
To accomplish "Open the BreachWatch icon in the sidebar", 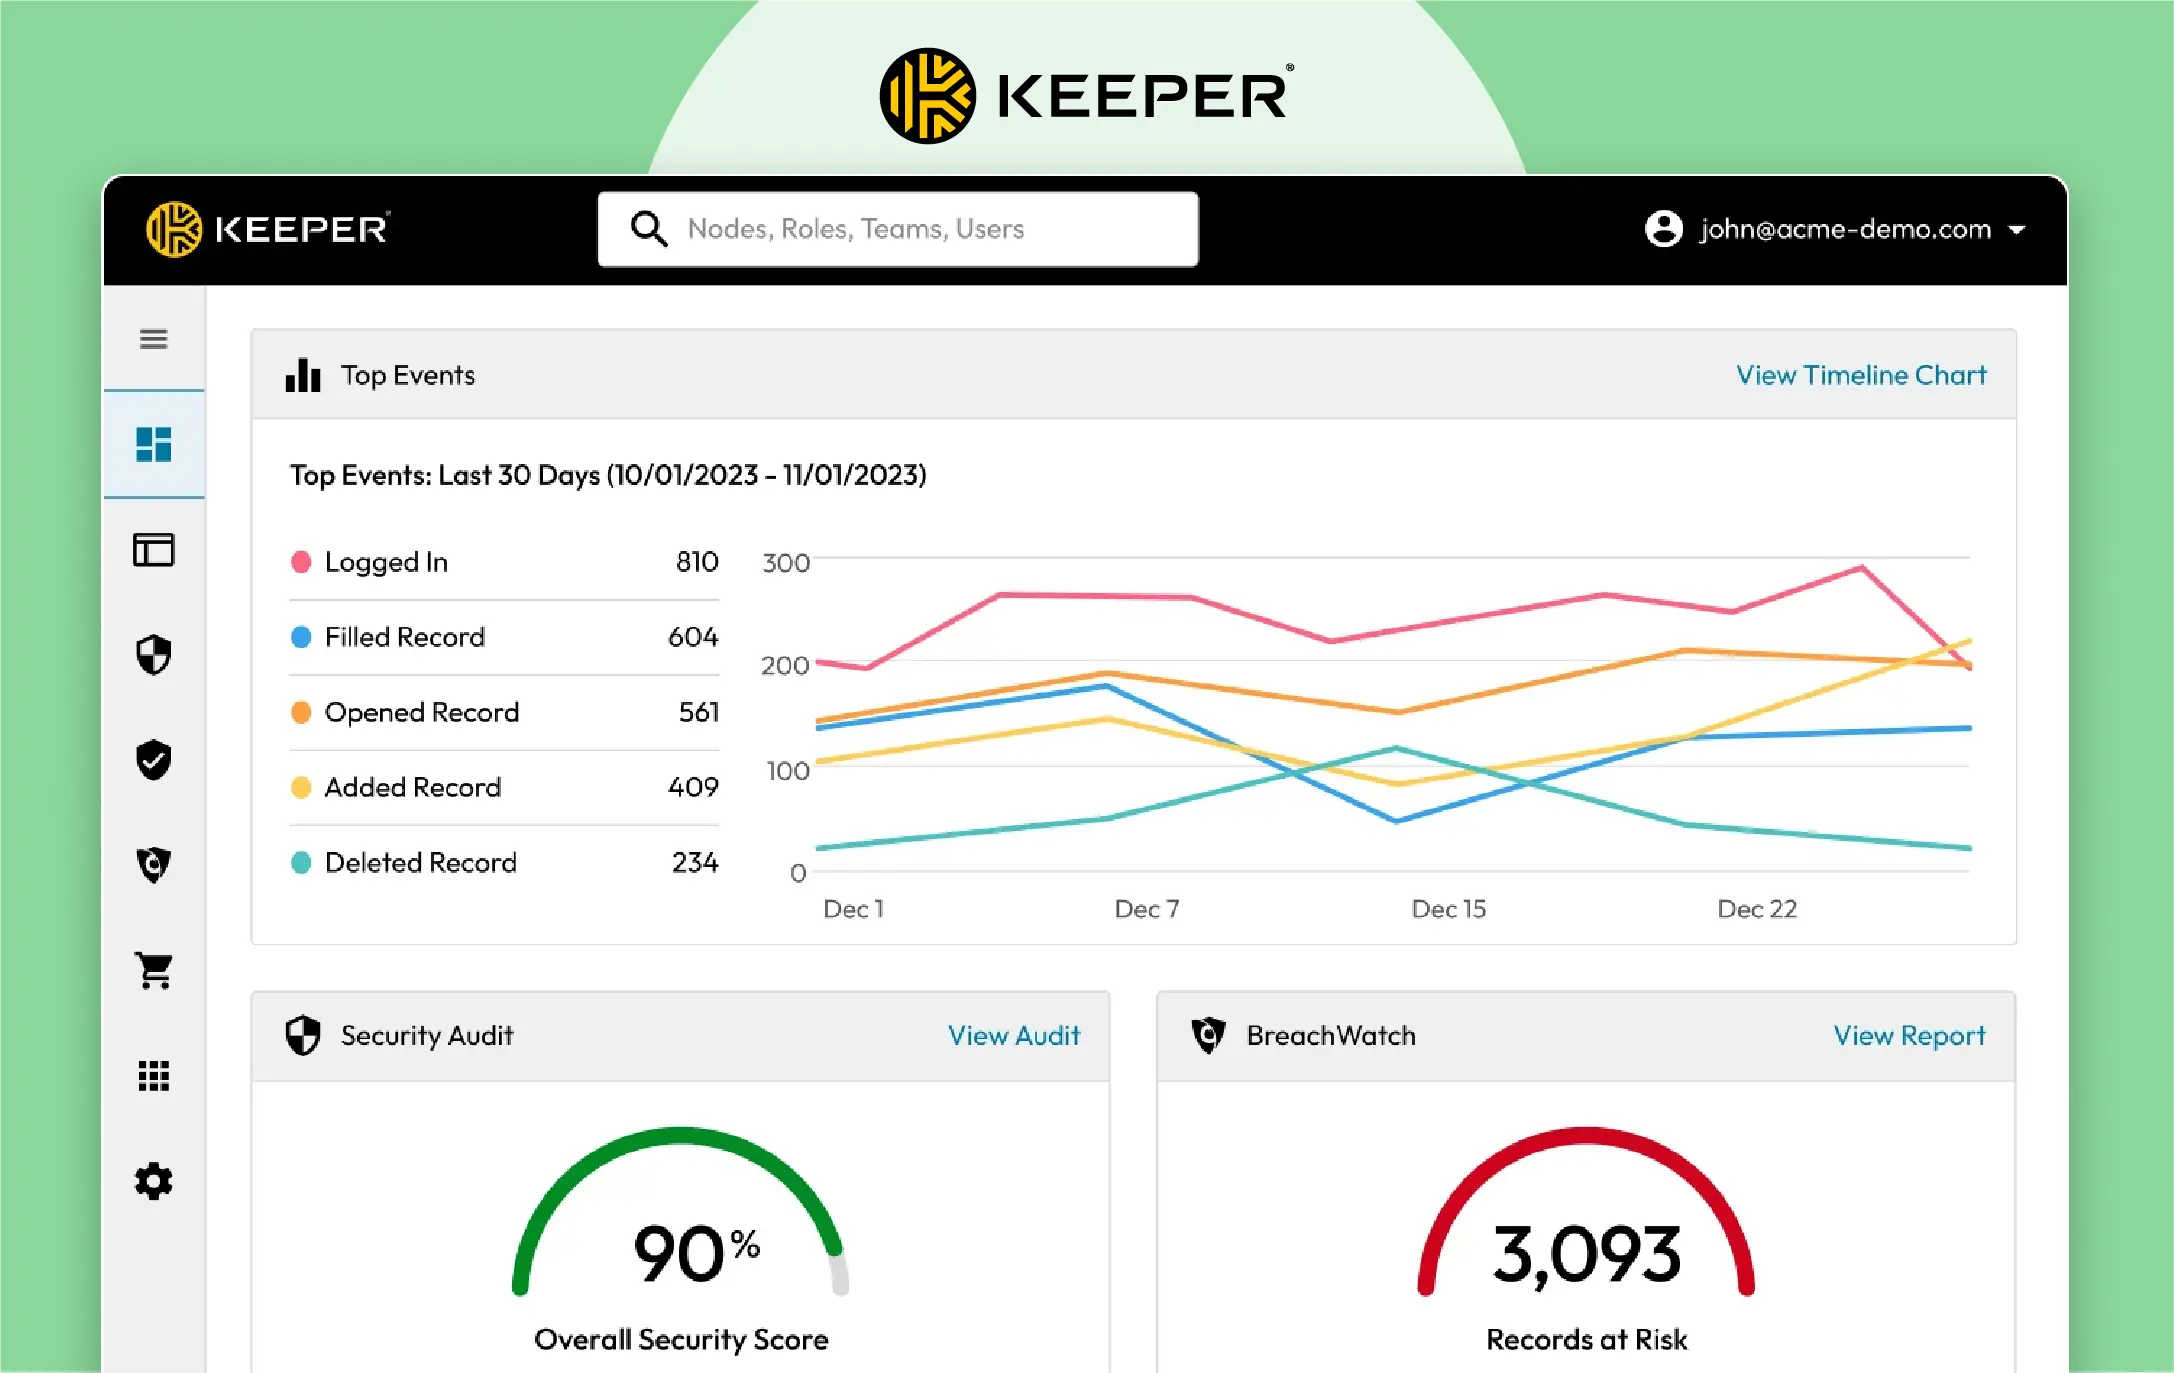I will [x=153, y=865].
